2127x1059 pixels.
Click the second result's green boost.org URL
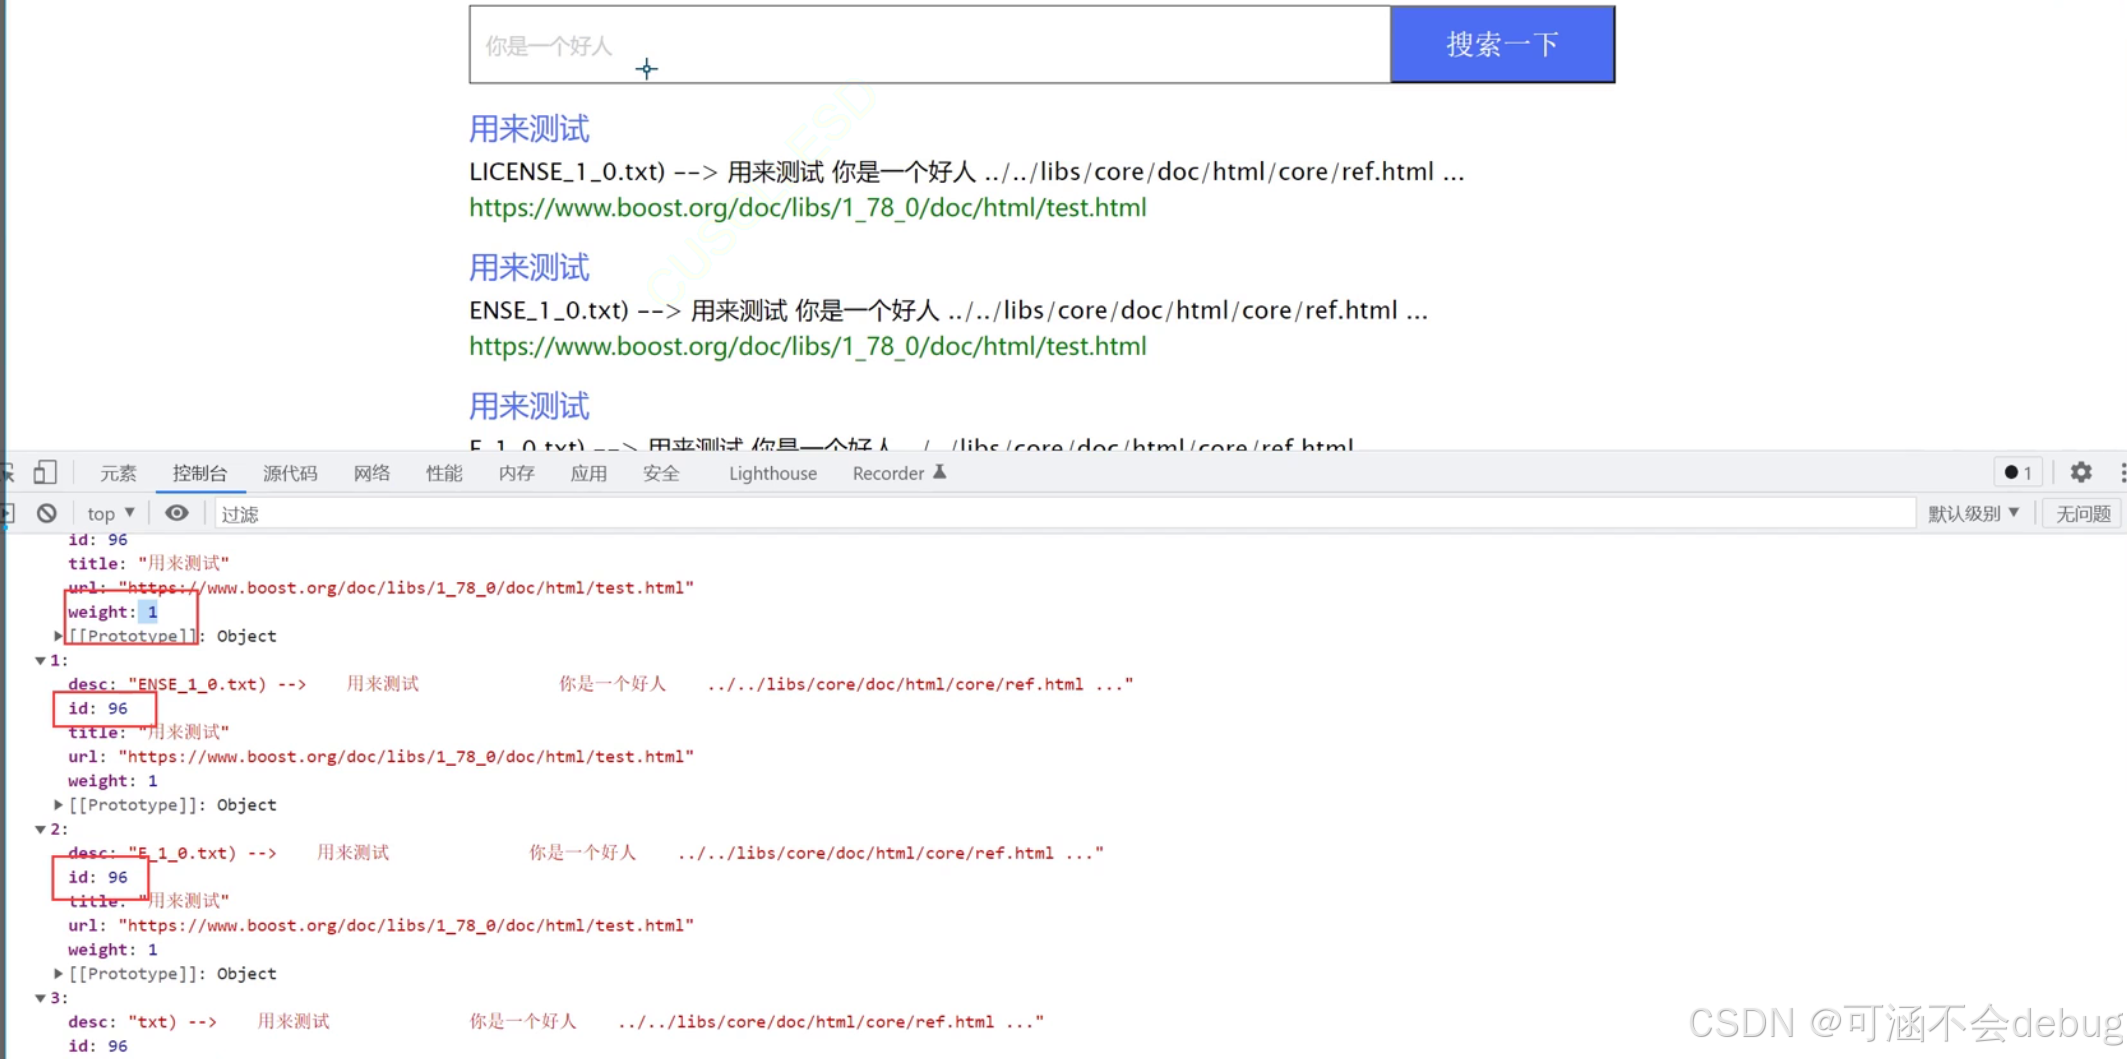(x=808, y=347)
